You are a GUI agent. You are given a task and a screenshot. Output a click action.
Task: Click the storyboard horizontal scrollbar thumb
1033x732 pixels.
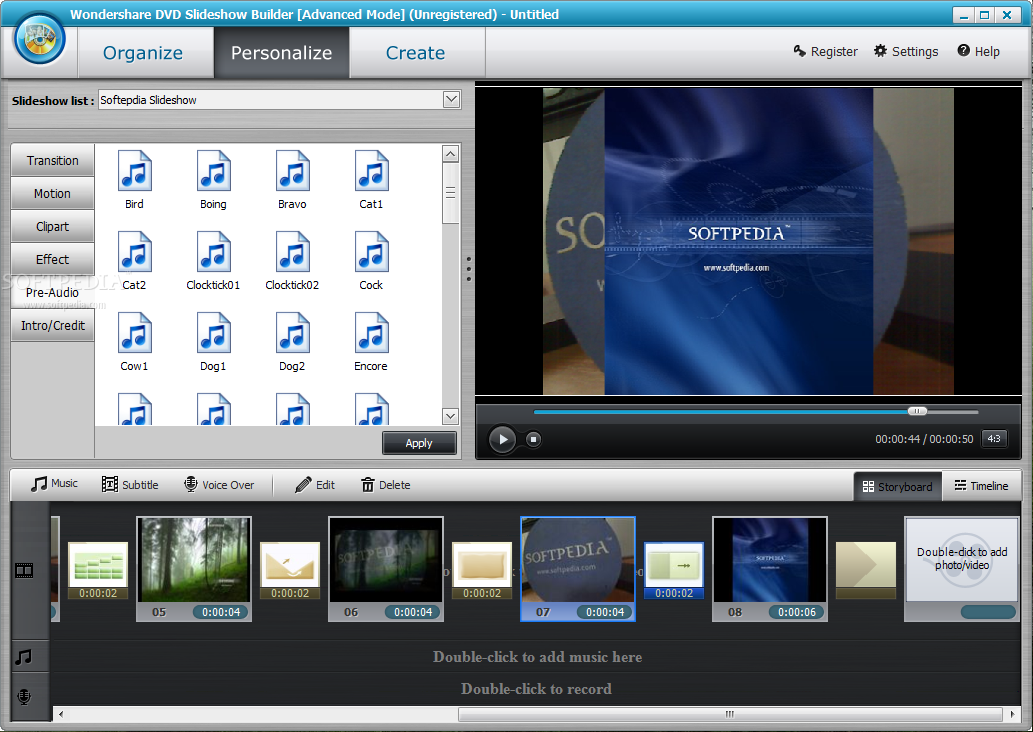coord(730,714)
